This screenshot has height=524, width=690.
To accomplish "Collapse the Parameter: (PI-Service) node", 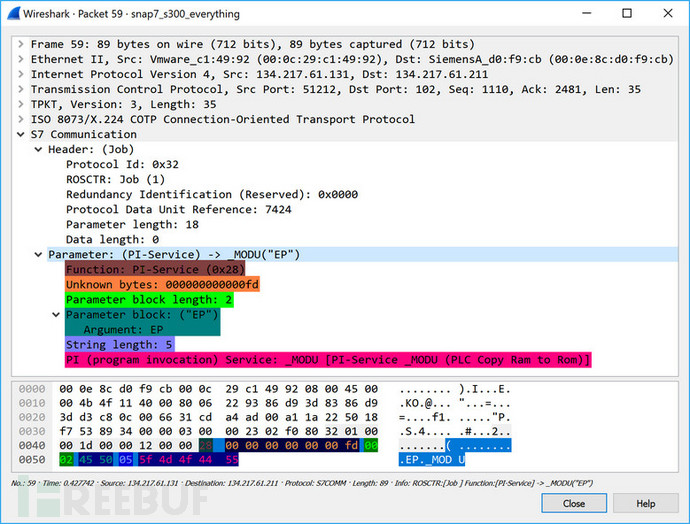I will 39,254.
